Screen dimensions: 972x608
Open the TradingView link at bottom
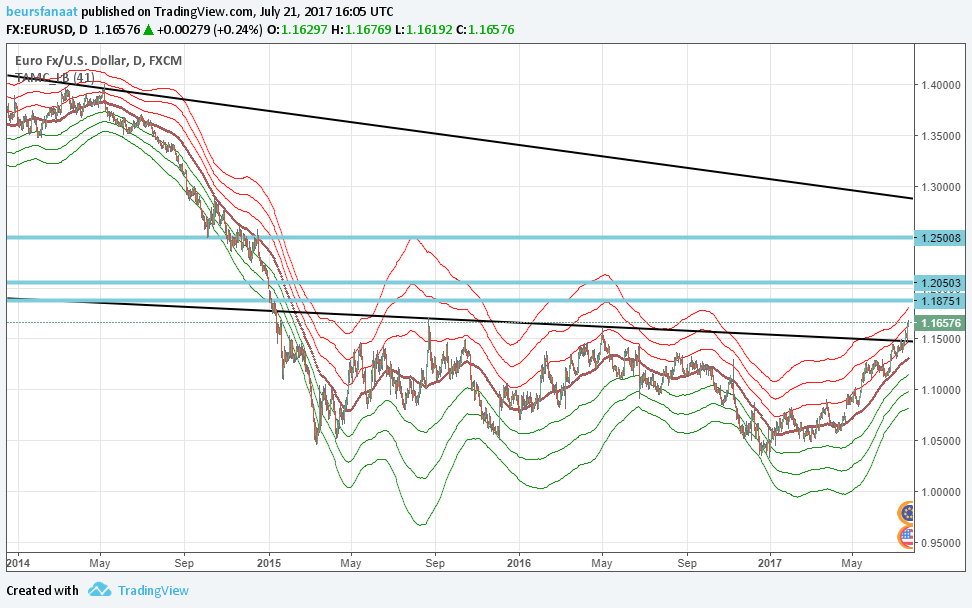click(x=153, y=591)
